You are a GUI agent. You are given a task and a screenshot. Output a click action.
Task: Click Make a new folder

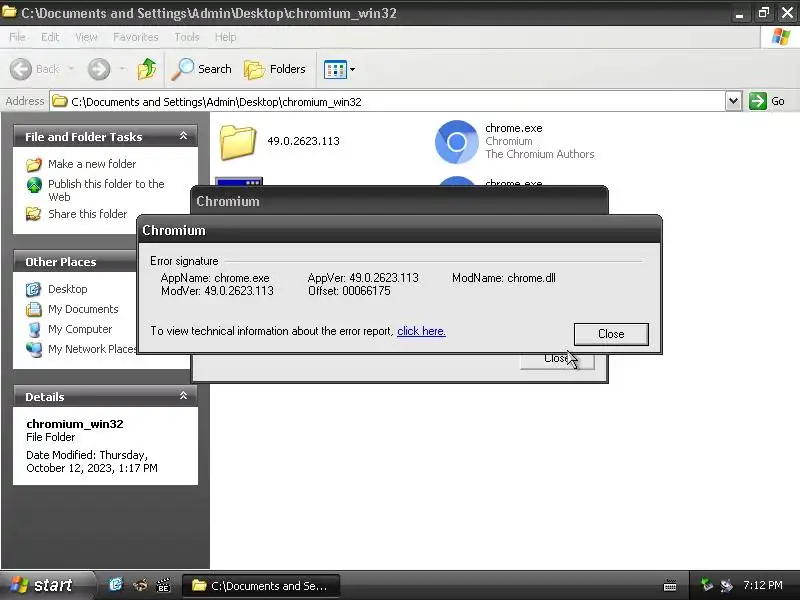(x=92, y=164)
